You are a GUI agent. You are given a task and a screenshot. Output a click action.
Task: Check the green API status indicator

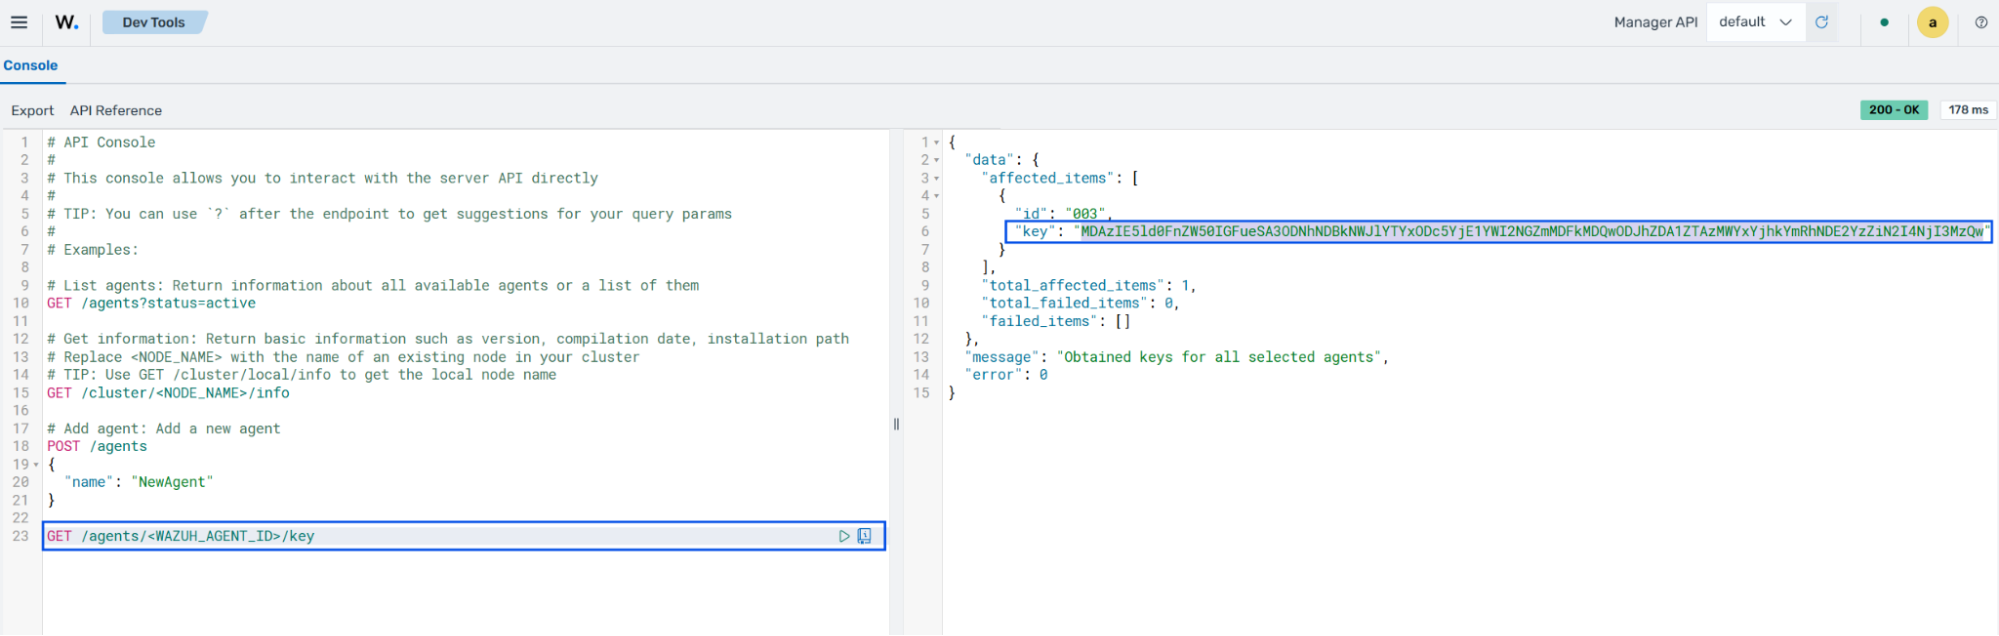pyautogui.click(x=1884, y=22)
